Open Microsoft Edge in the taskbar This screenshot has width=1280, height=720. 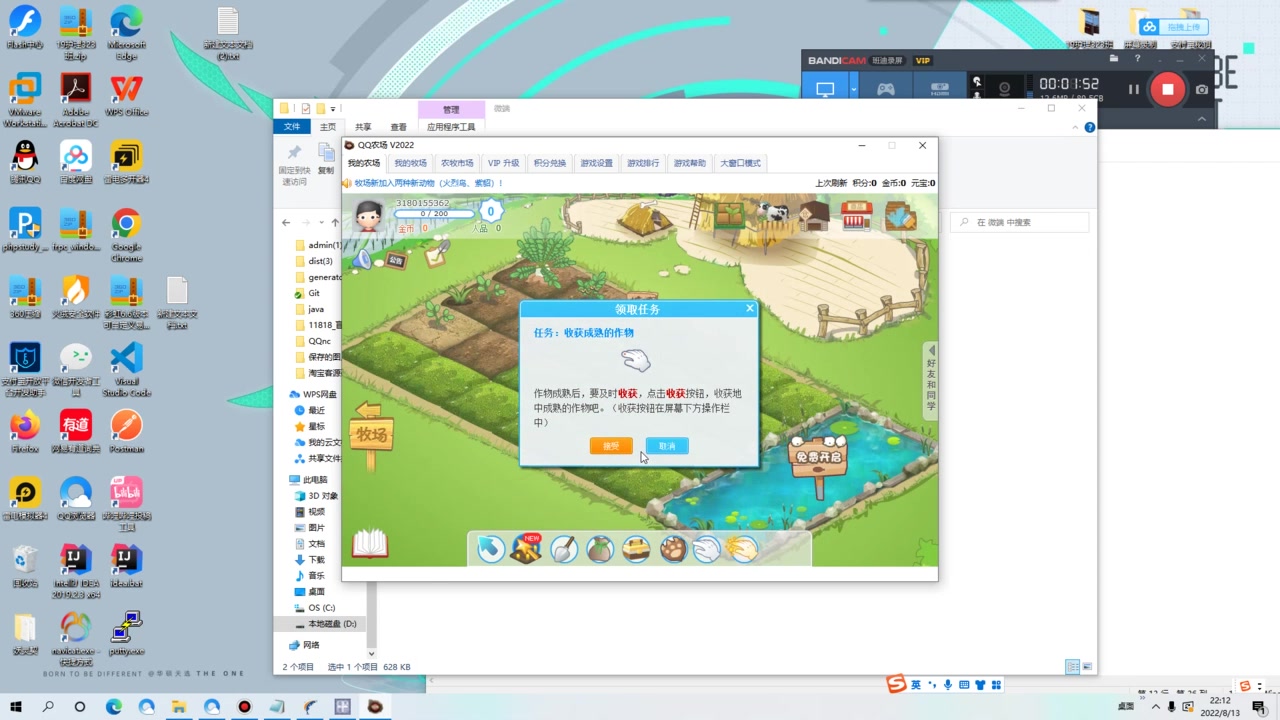pyautogui.click(x=115, y=707)
